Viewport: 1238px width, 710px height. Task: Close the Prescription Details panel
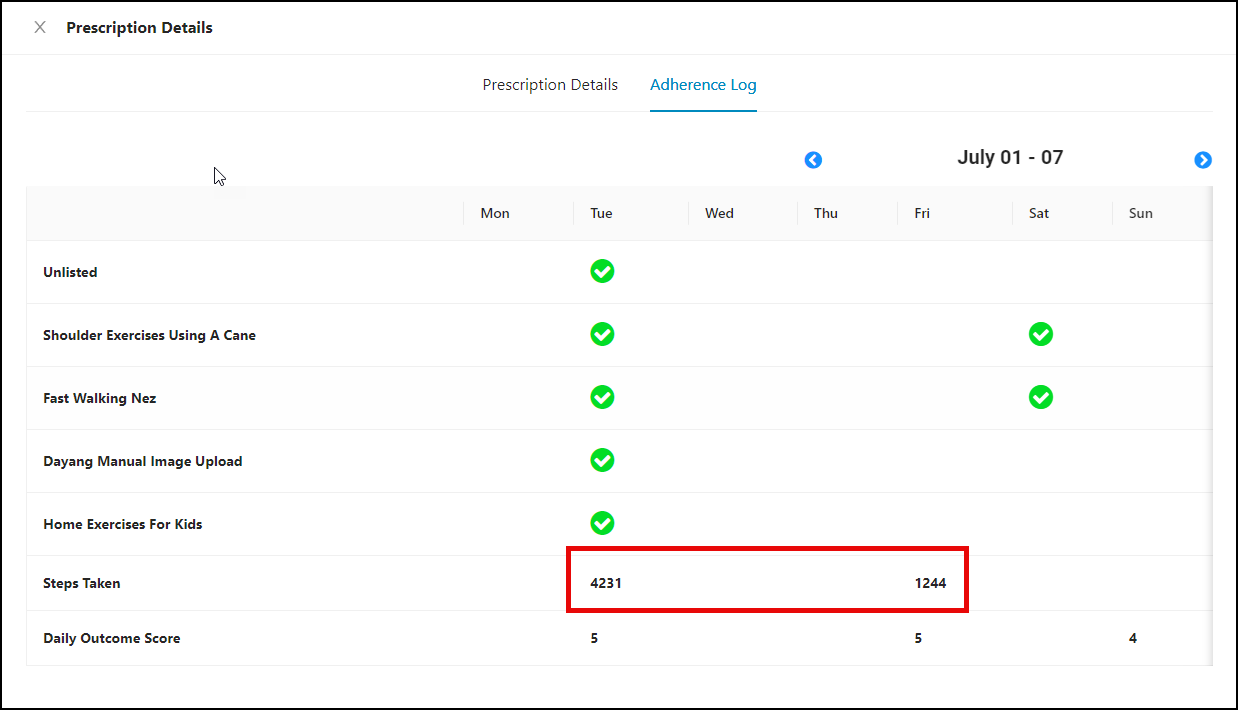(x=40, y=27)
